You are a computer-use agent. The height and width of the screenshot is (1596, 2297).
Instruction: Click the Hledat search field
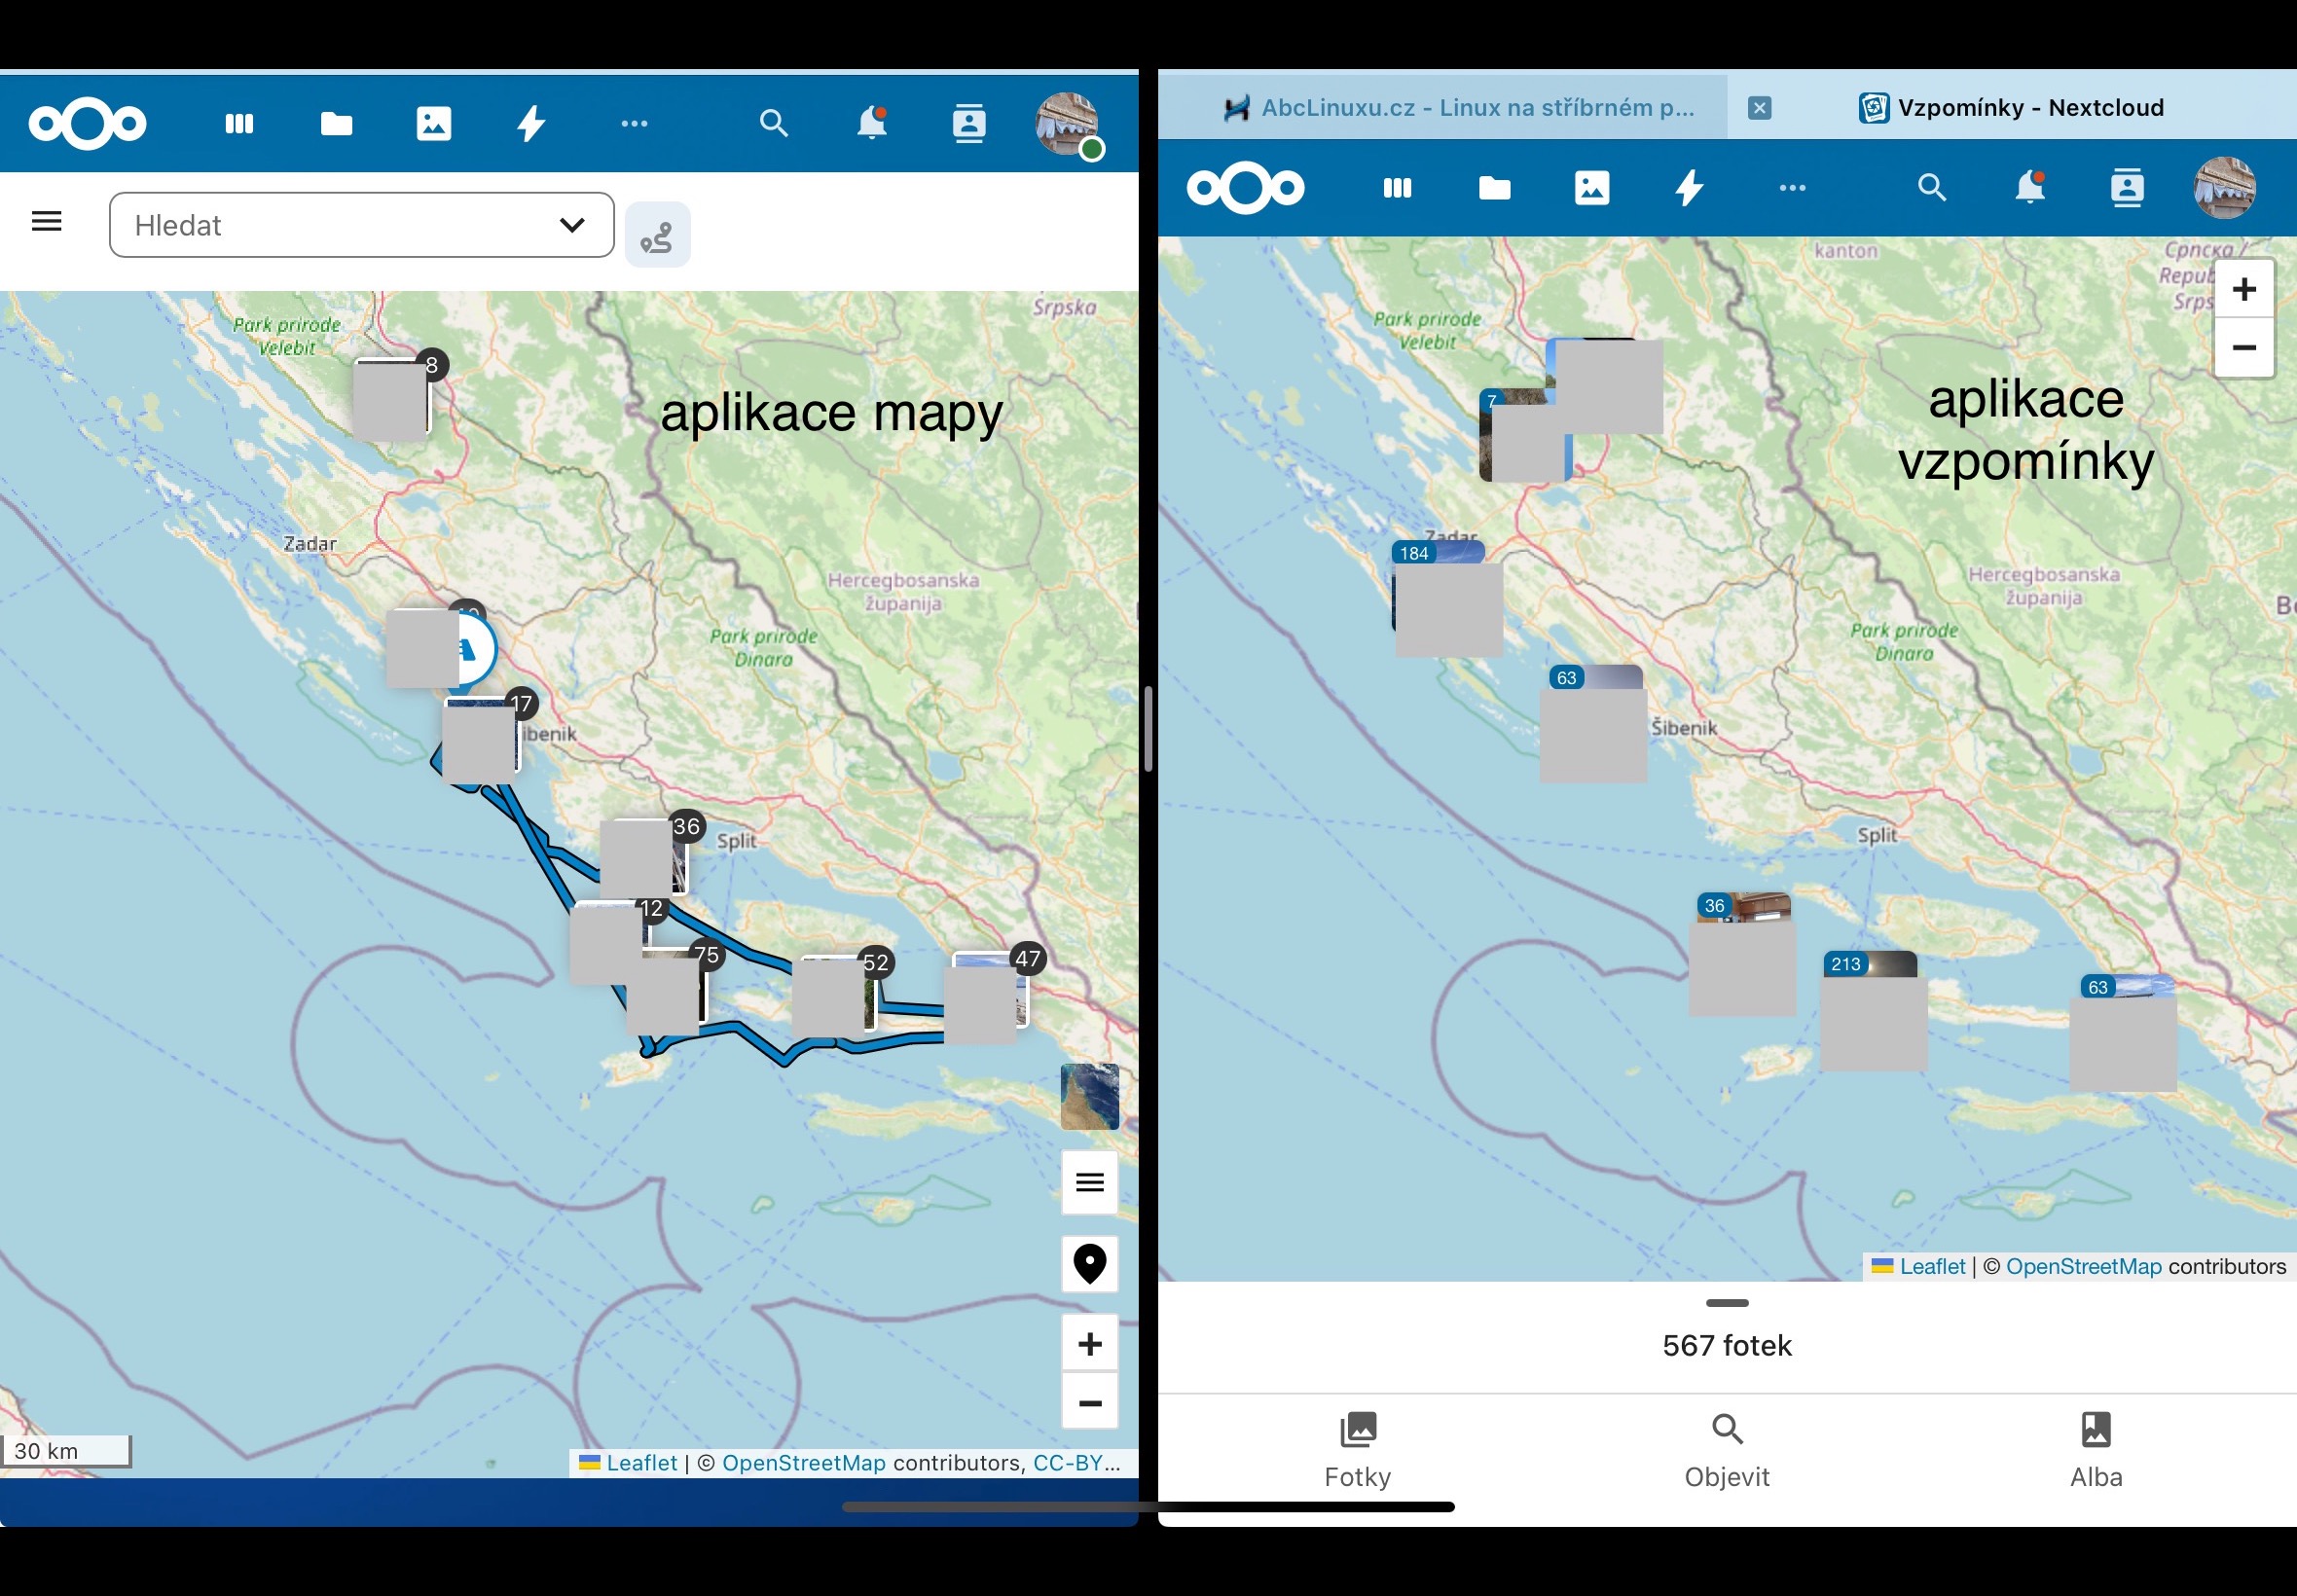(x=362, y=225)
